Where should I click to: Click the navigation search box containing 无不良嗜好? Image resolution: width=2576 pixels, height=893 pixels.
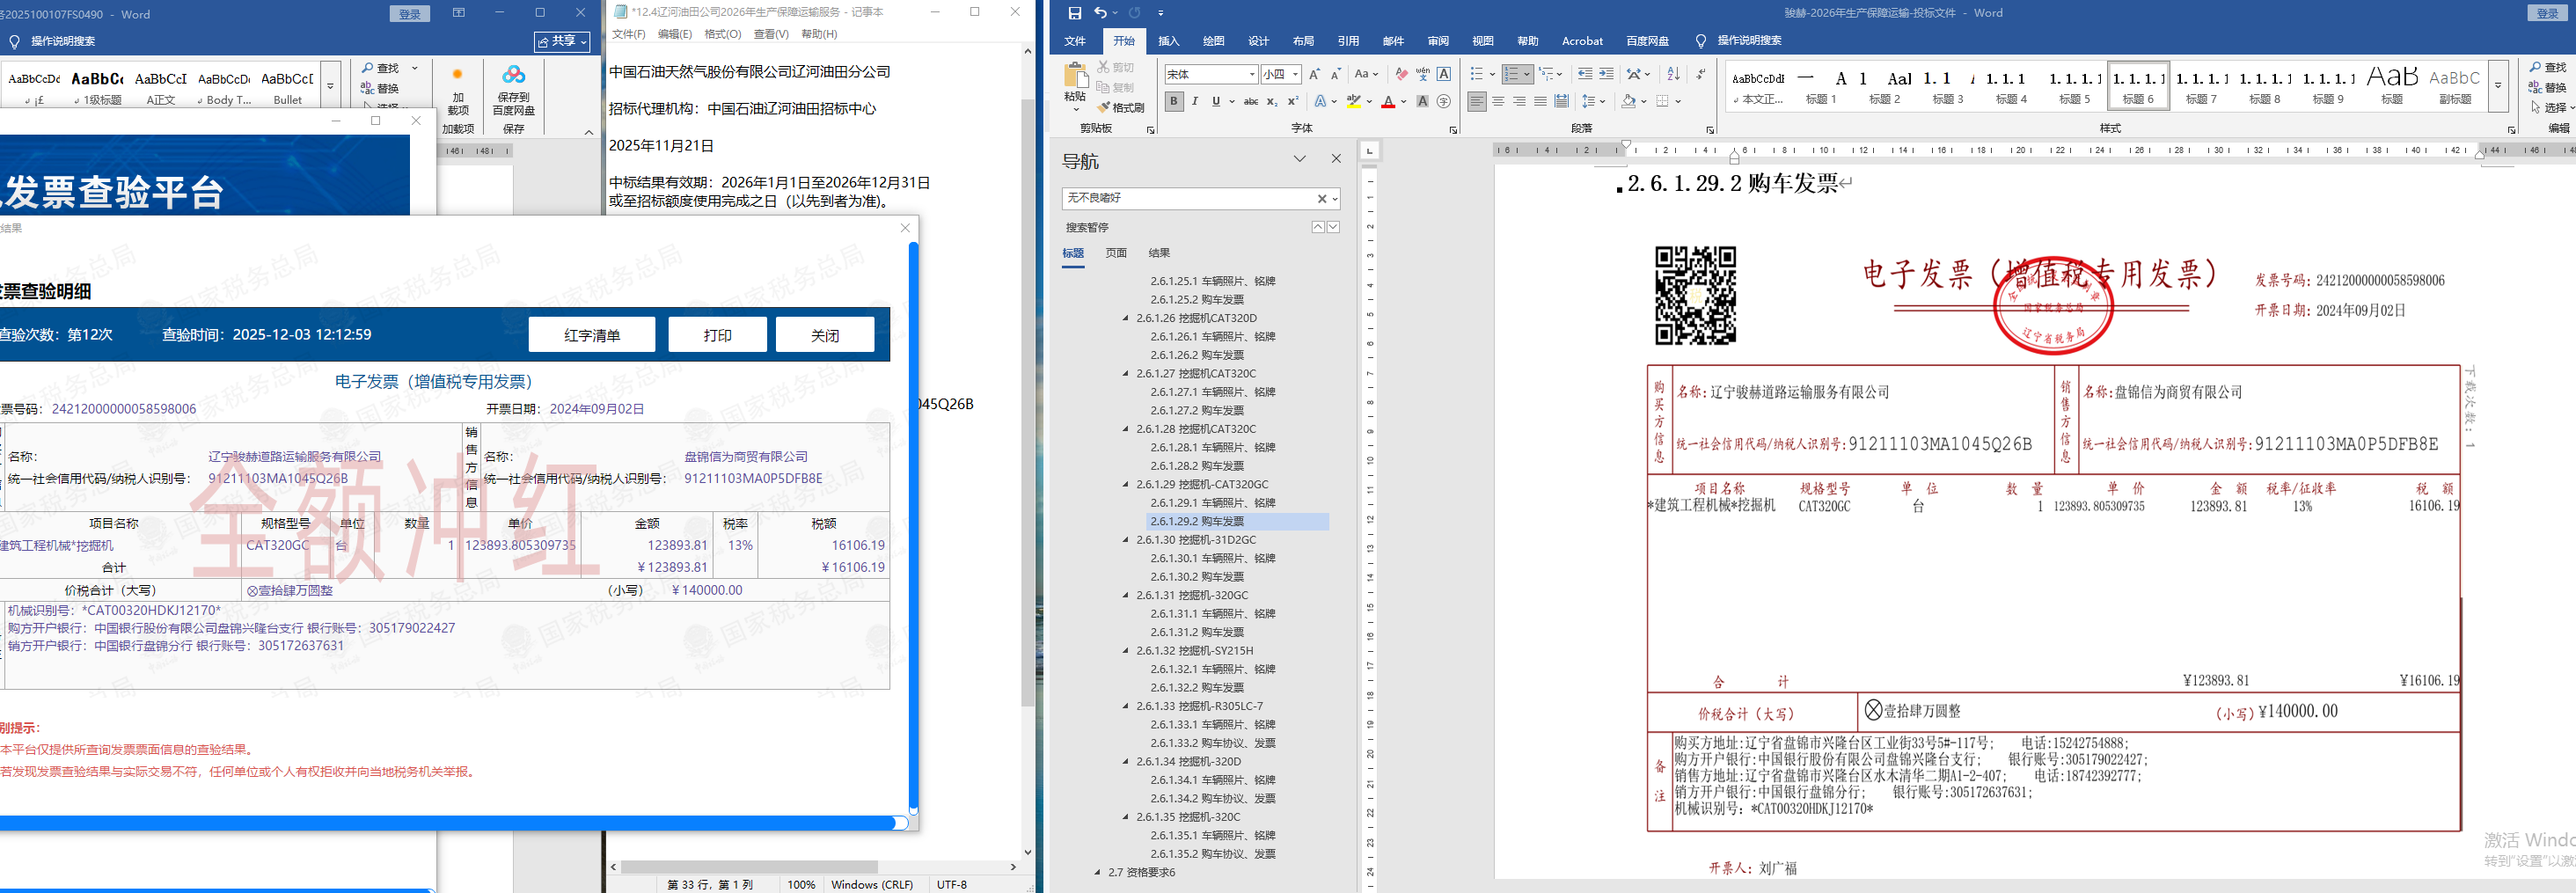[1188, 198]
